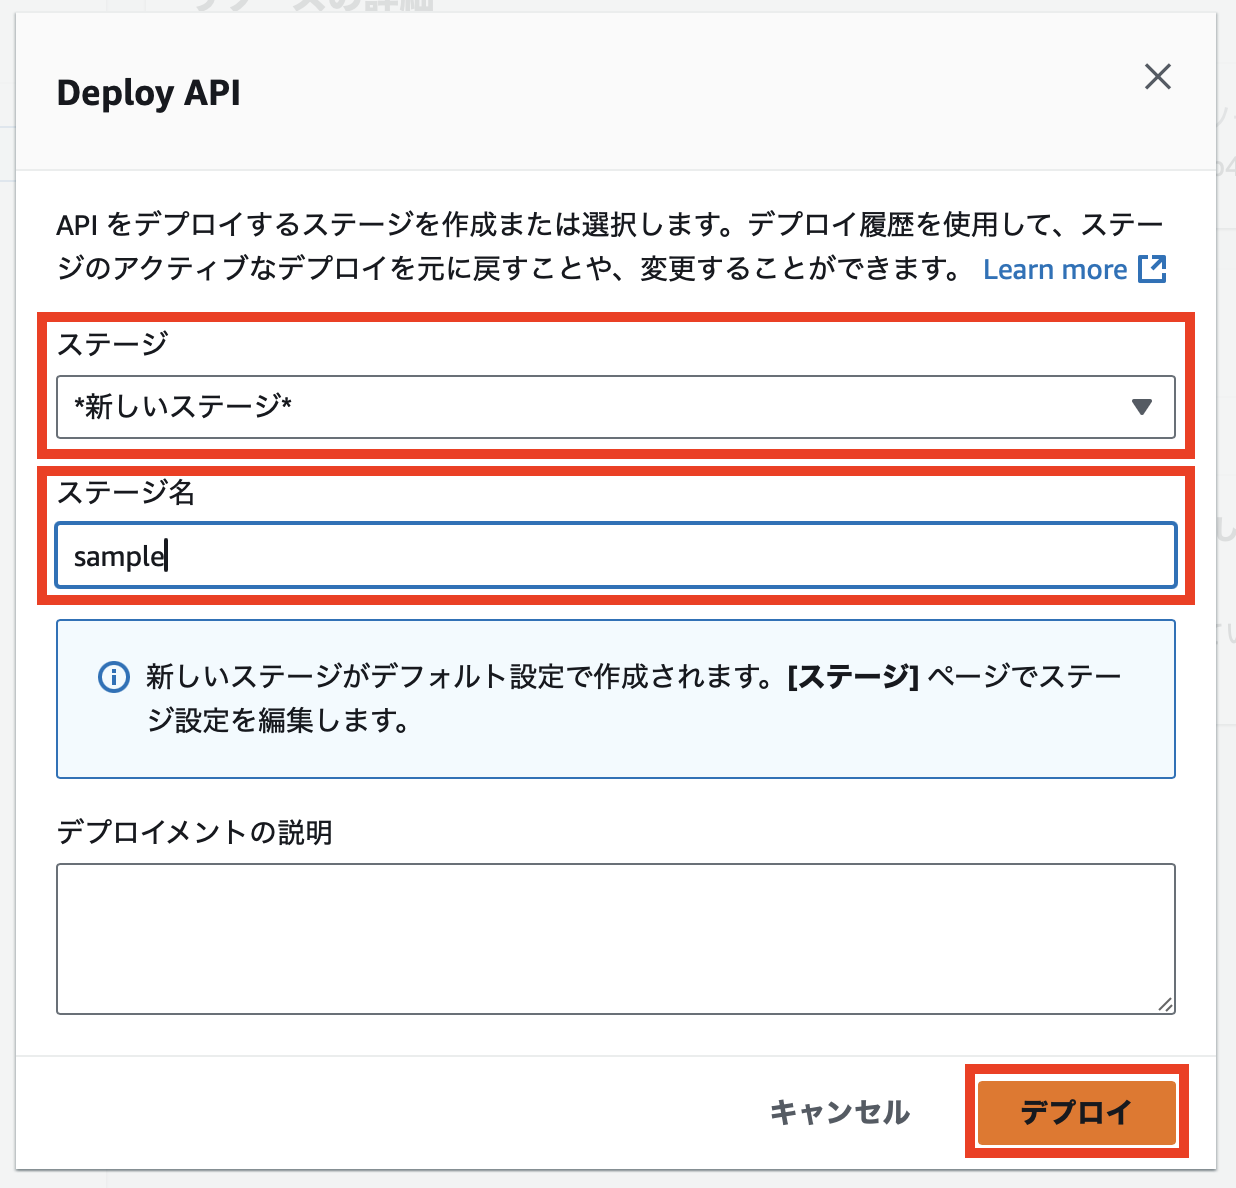Click the ステージ label above the dropdown
The width and height of the screenshot is (1236, 1188).
[x=112, y=344]
